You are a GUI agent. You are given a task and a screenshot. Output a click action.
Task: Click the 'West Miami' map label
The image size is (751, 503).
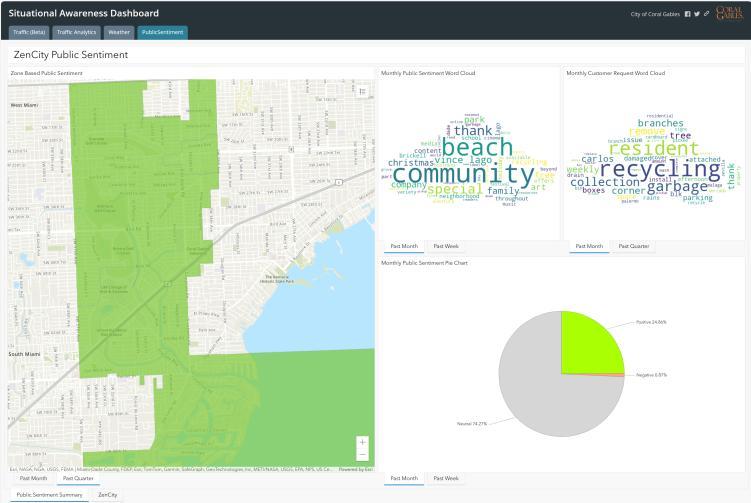coord(24,105)
